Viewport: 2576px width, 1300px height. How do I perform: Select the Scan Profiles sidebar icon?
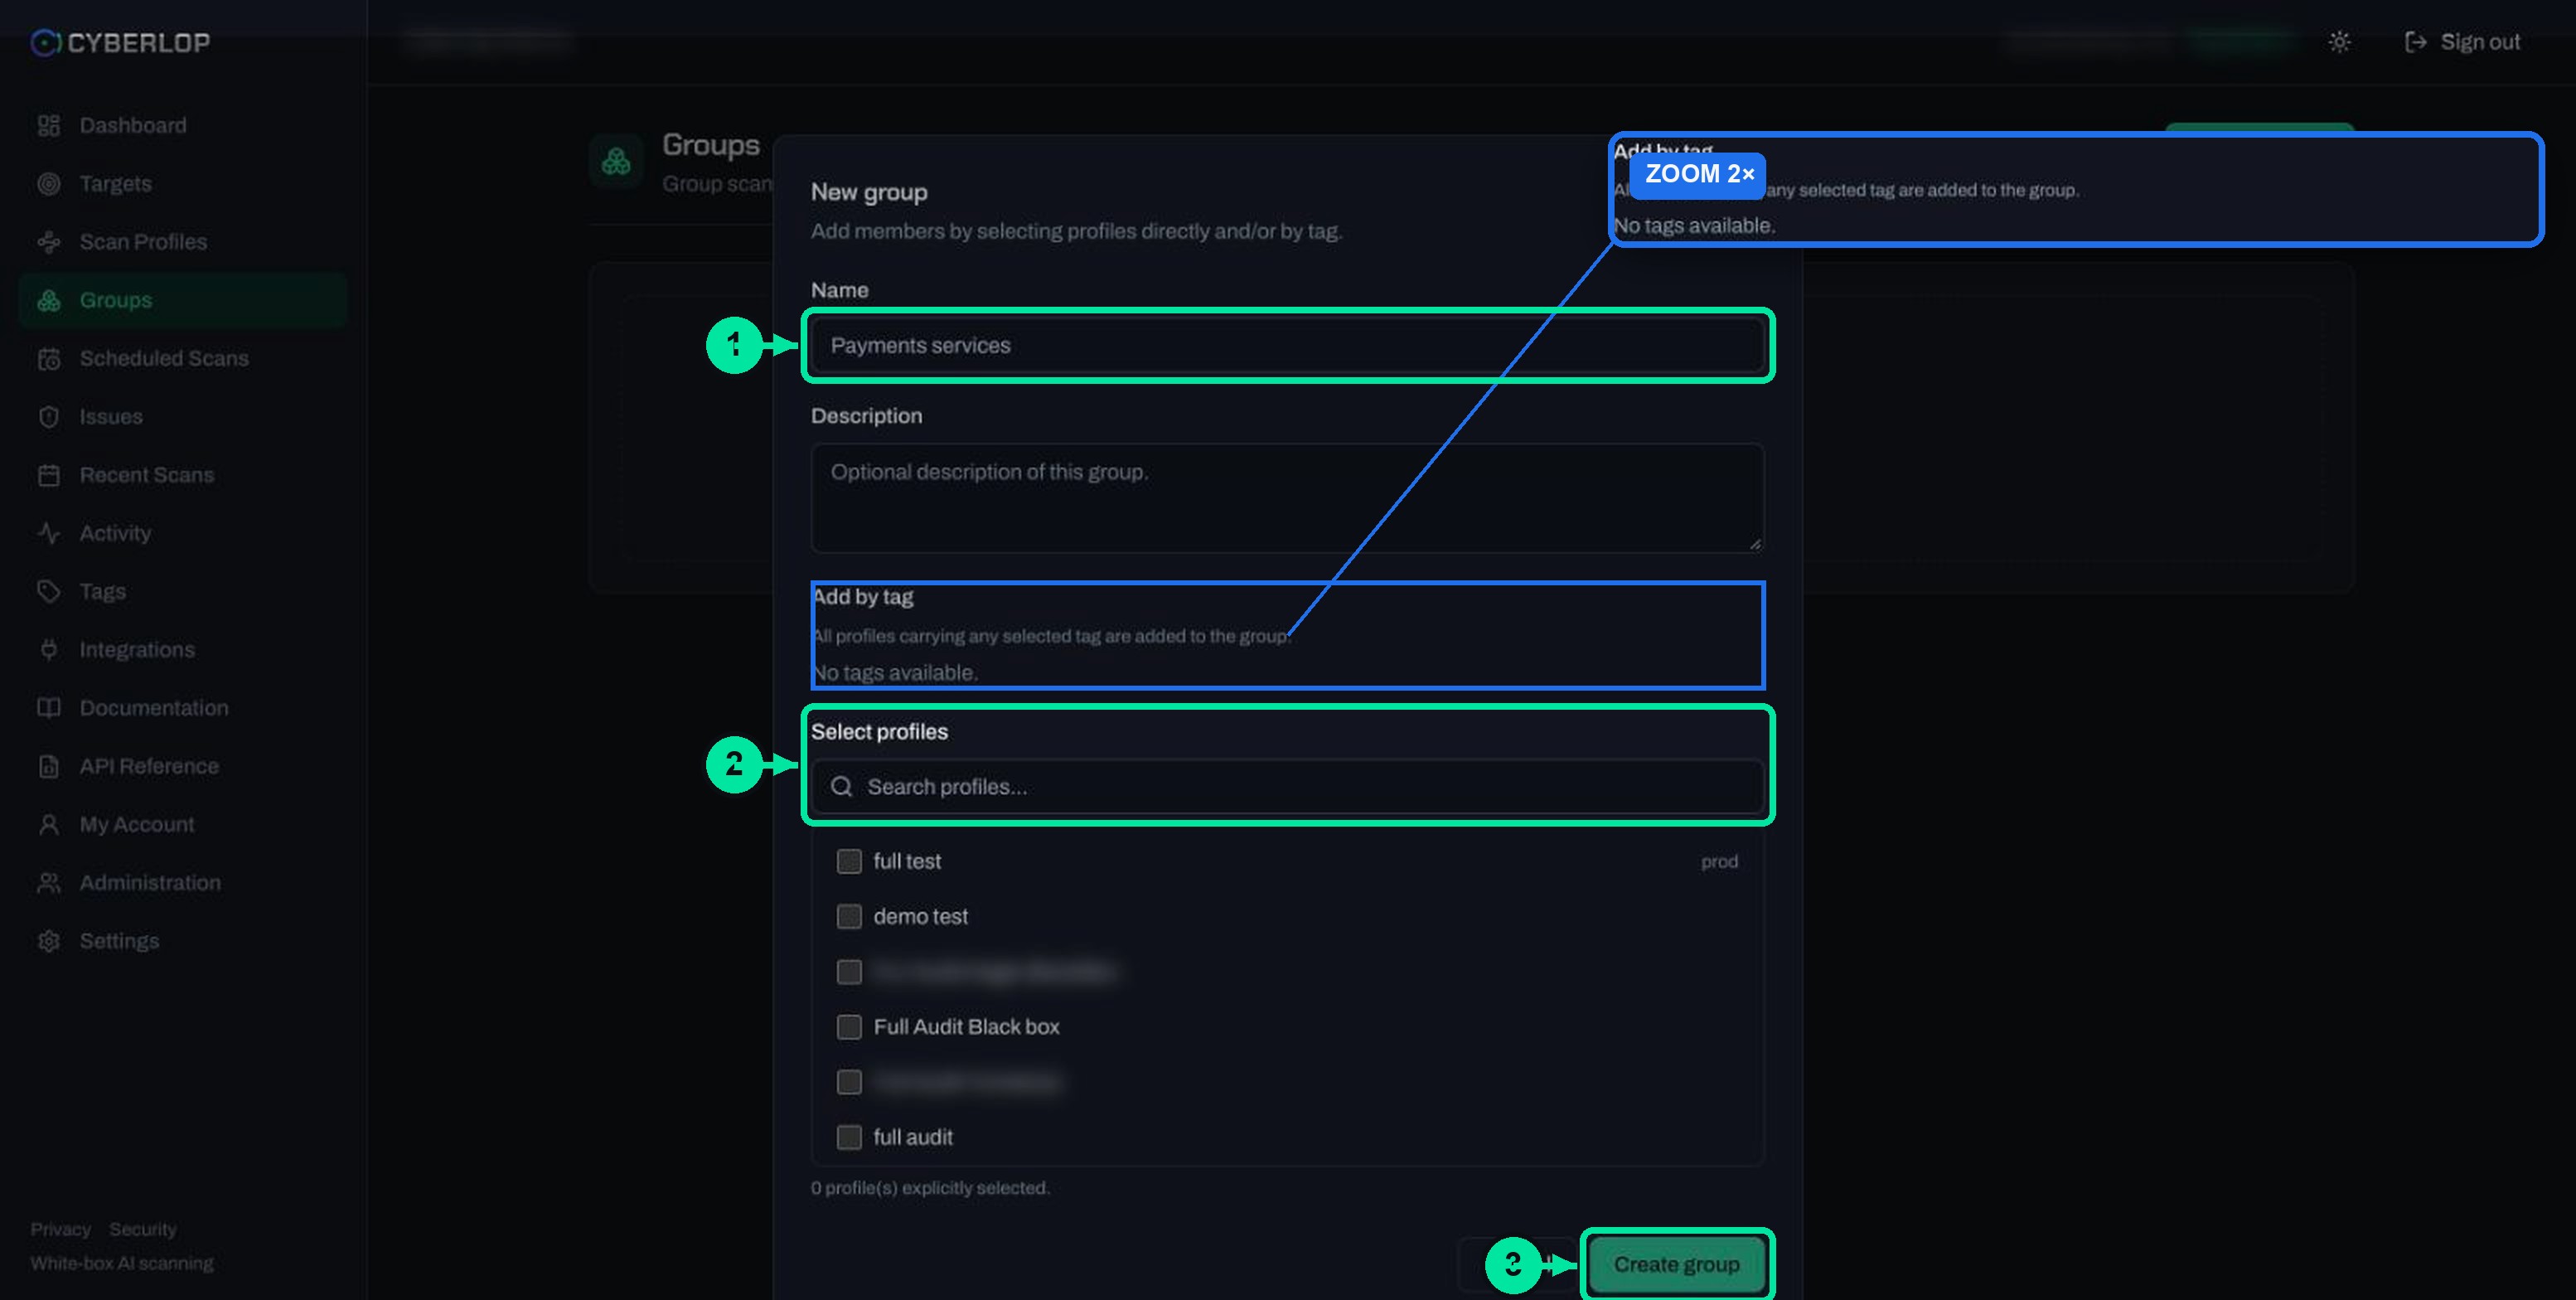(x=48, y=242)
